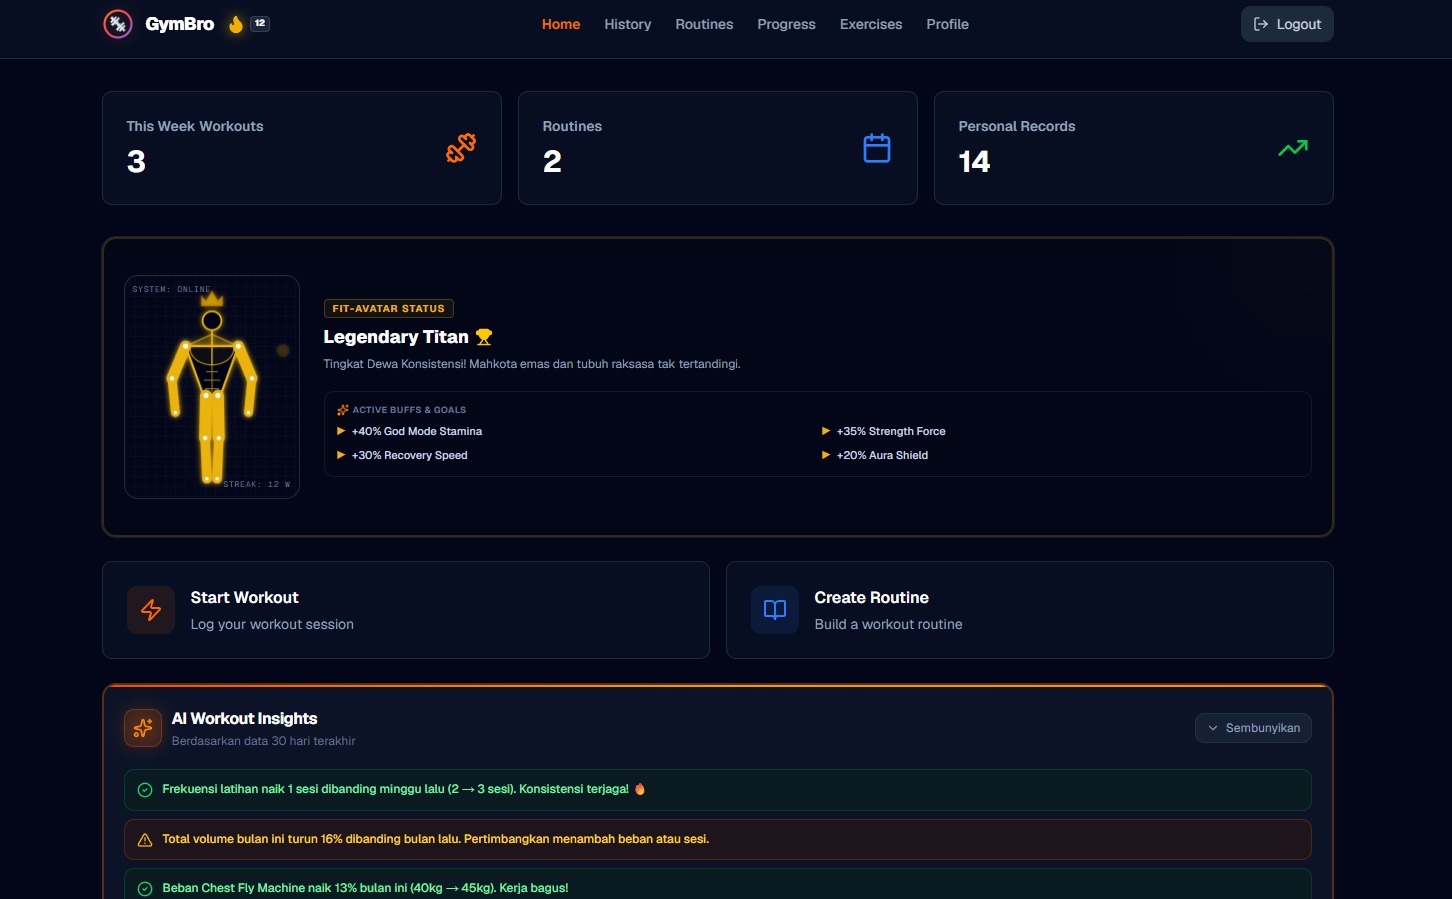Click the warning triangle icon on Total volume insight
1452x899 pixels.
144,840
